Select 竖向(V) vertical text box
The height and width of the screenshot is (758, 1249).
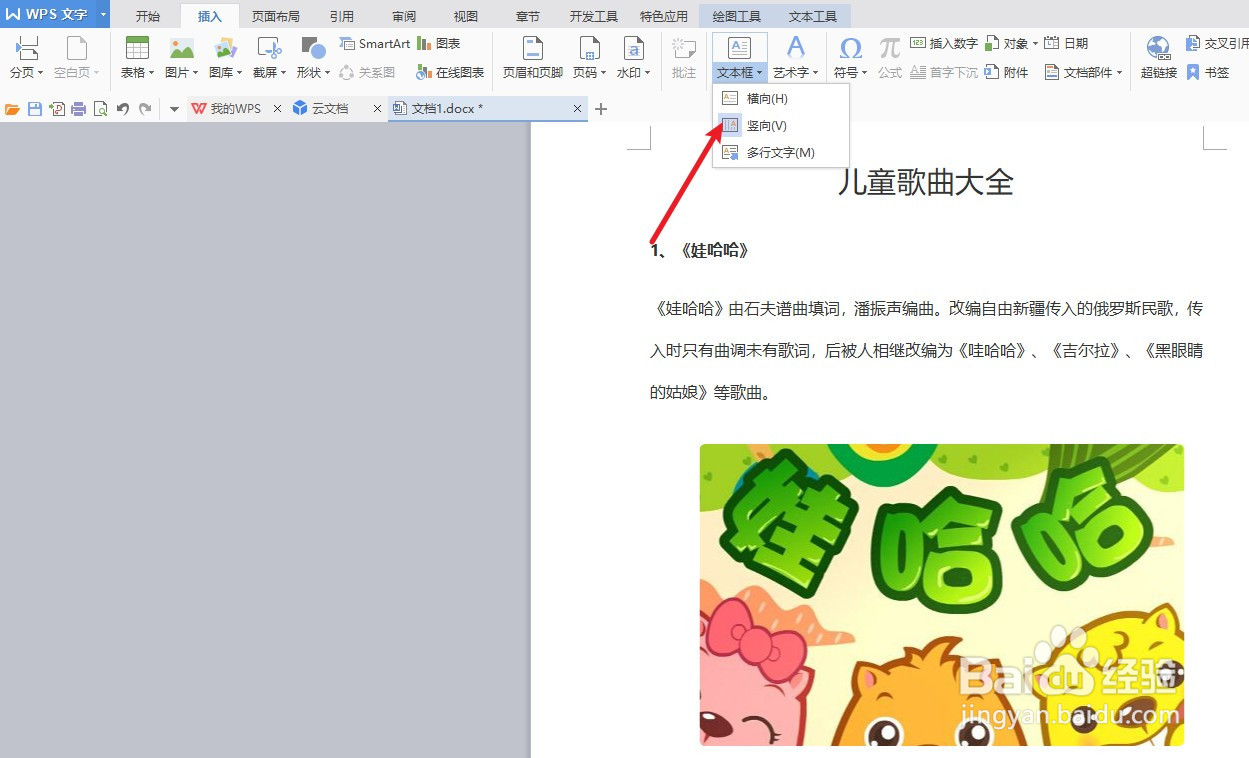pos(780,126)
